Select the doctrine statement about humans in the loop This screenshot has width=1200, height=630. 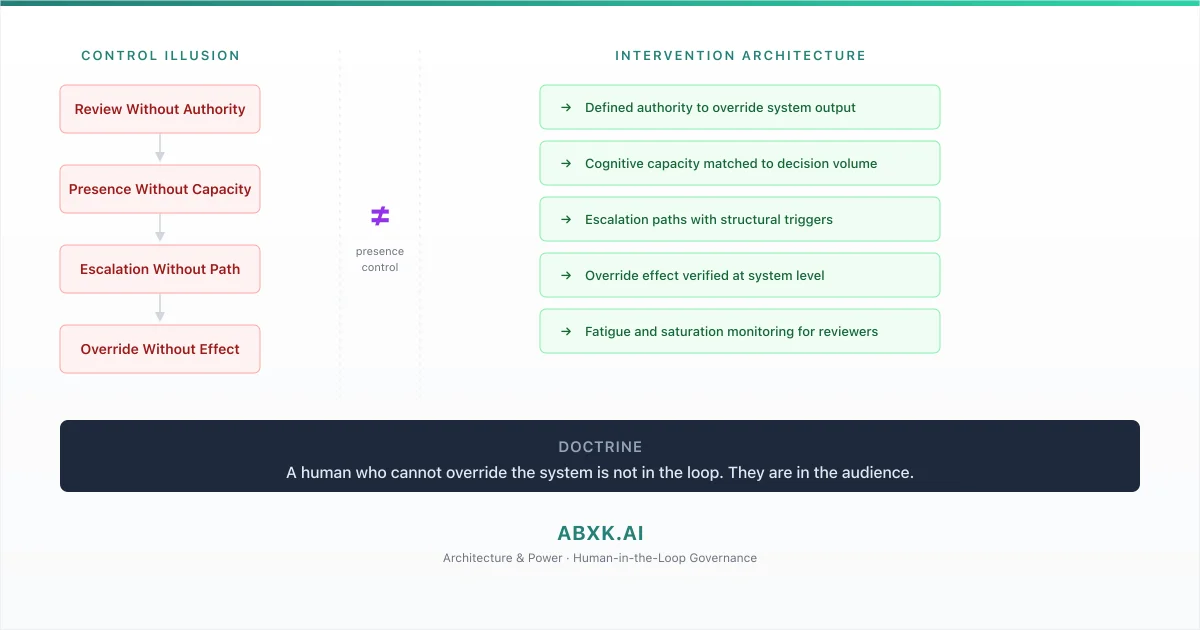point(600,472)
